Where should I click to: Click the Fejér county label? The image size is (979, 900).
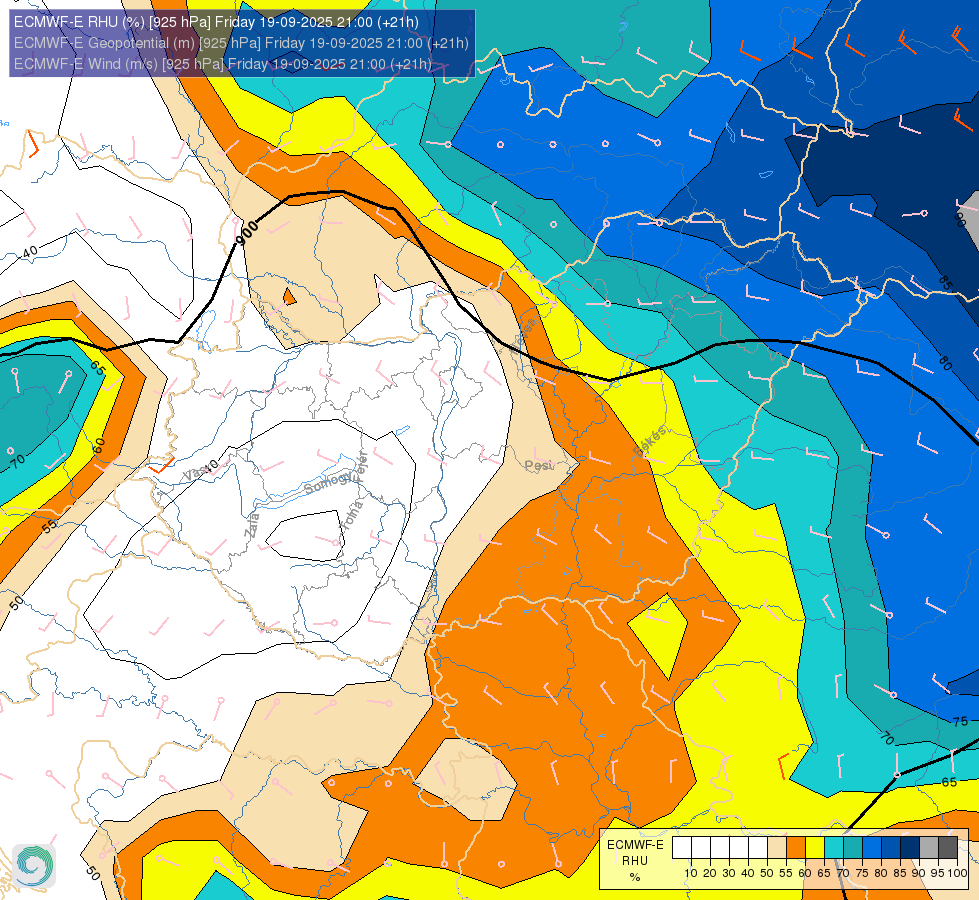pos(363,465)
